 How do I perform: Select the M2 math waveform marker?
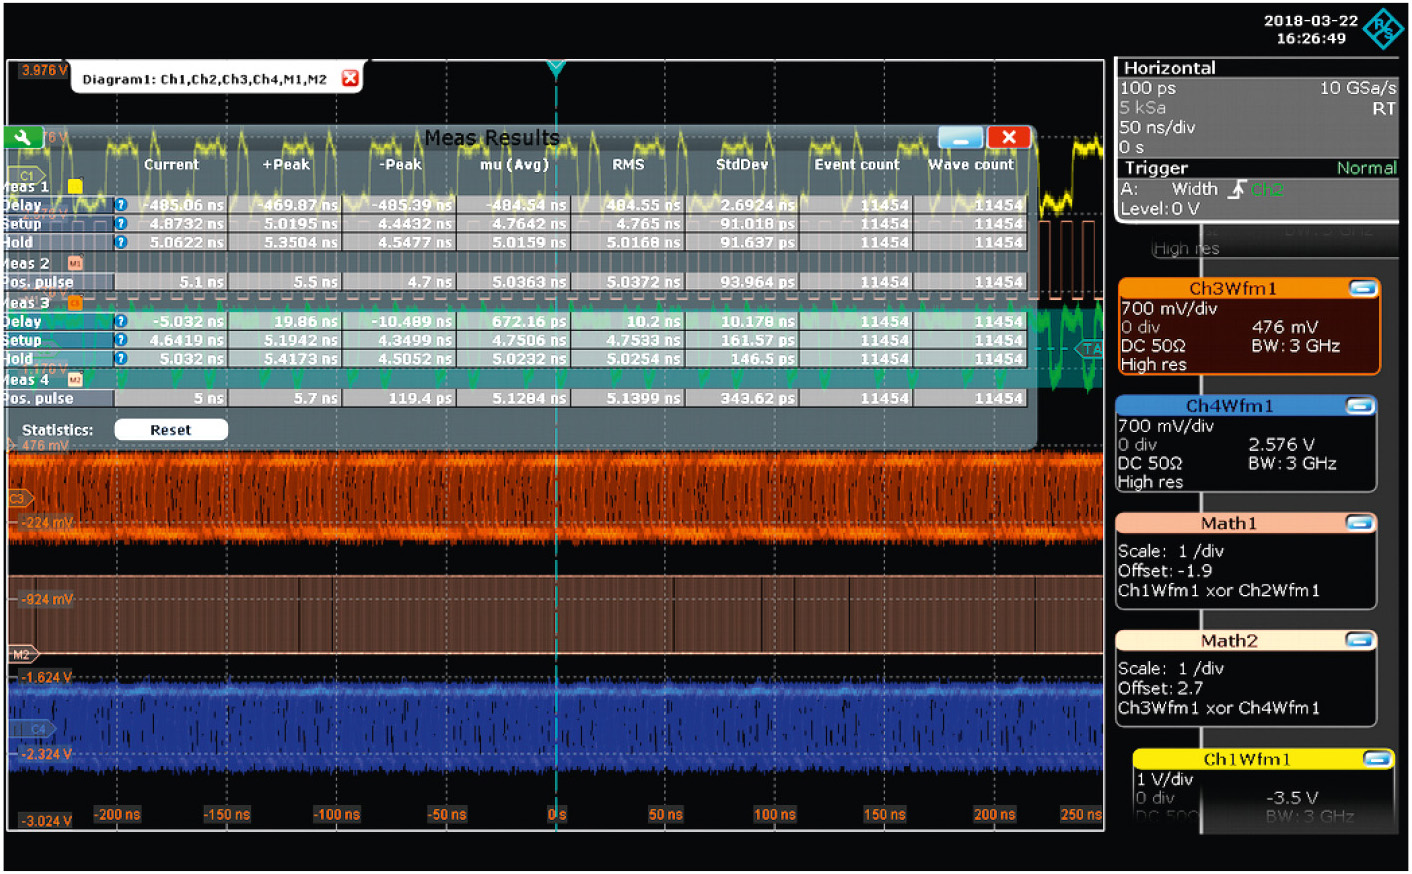(23, 654)
